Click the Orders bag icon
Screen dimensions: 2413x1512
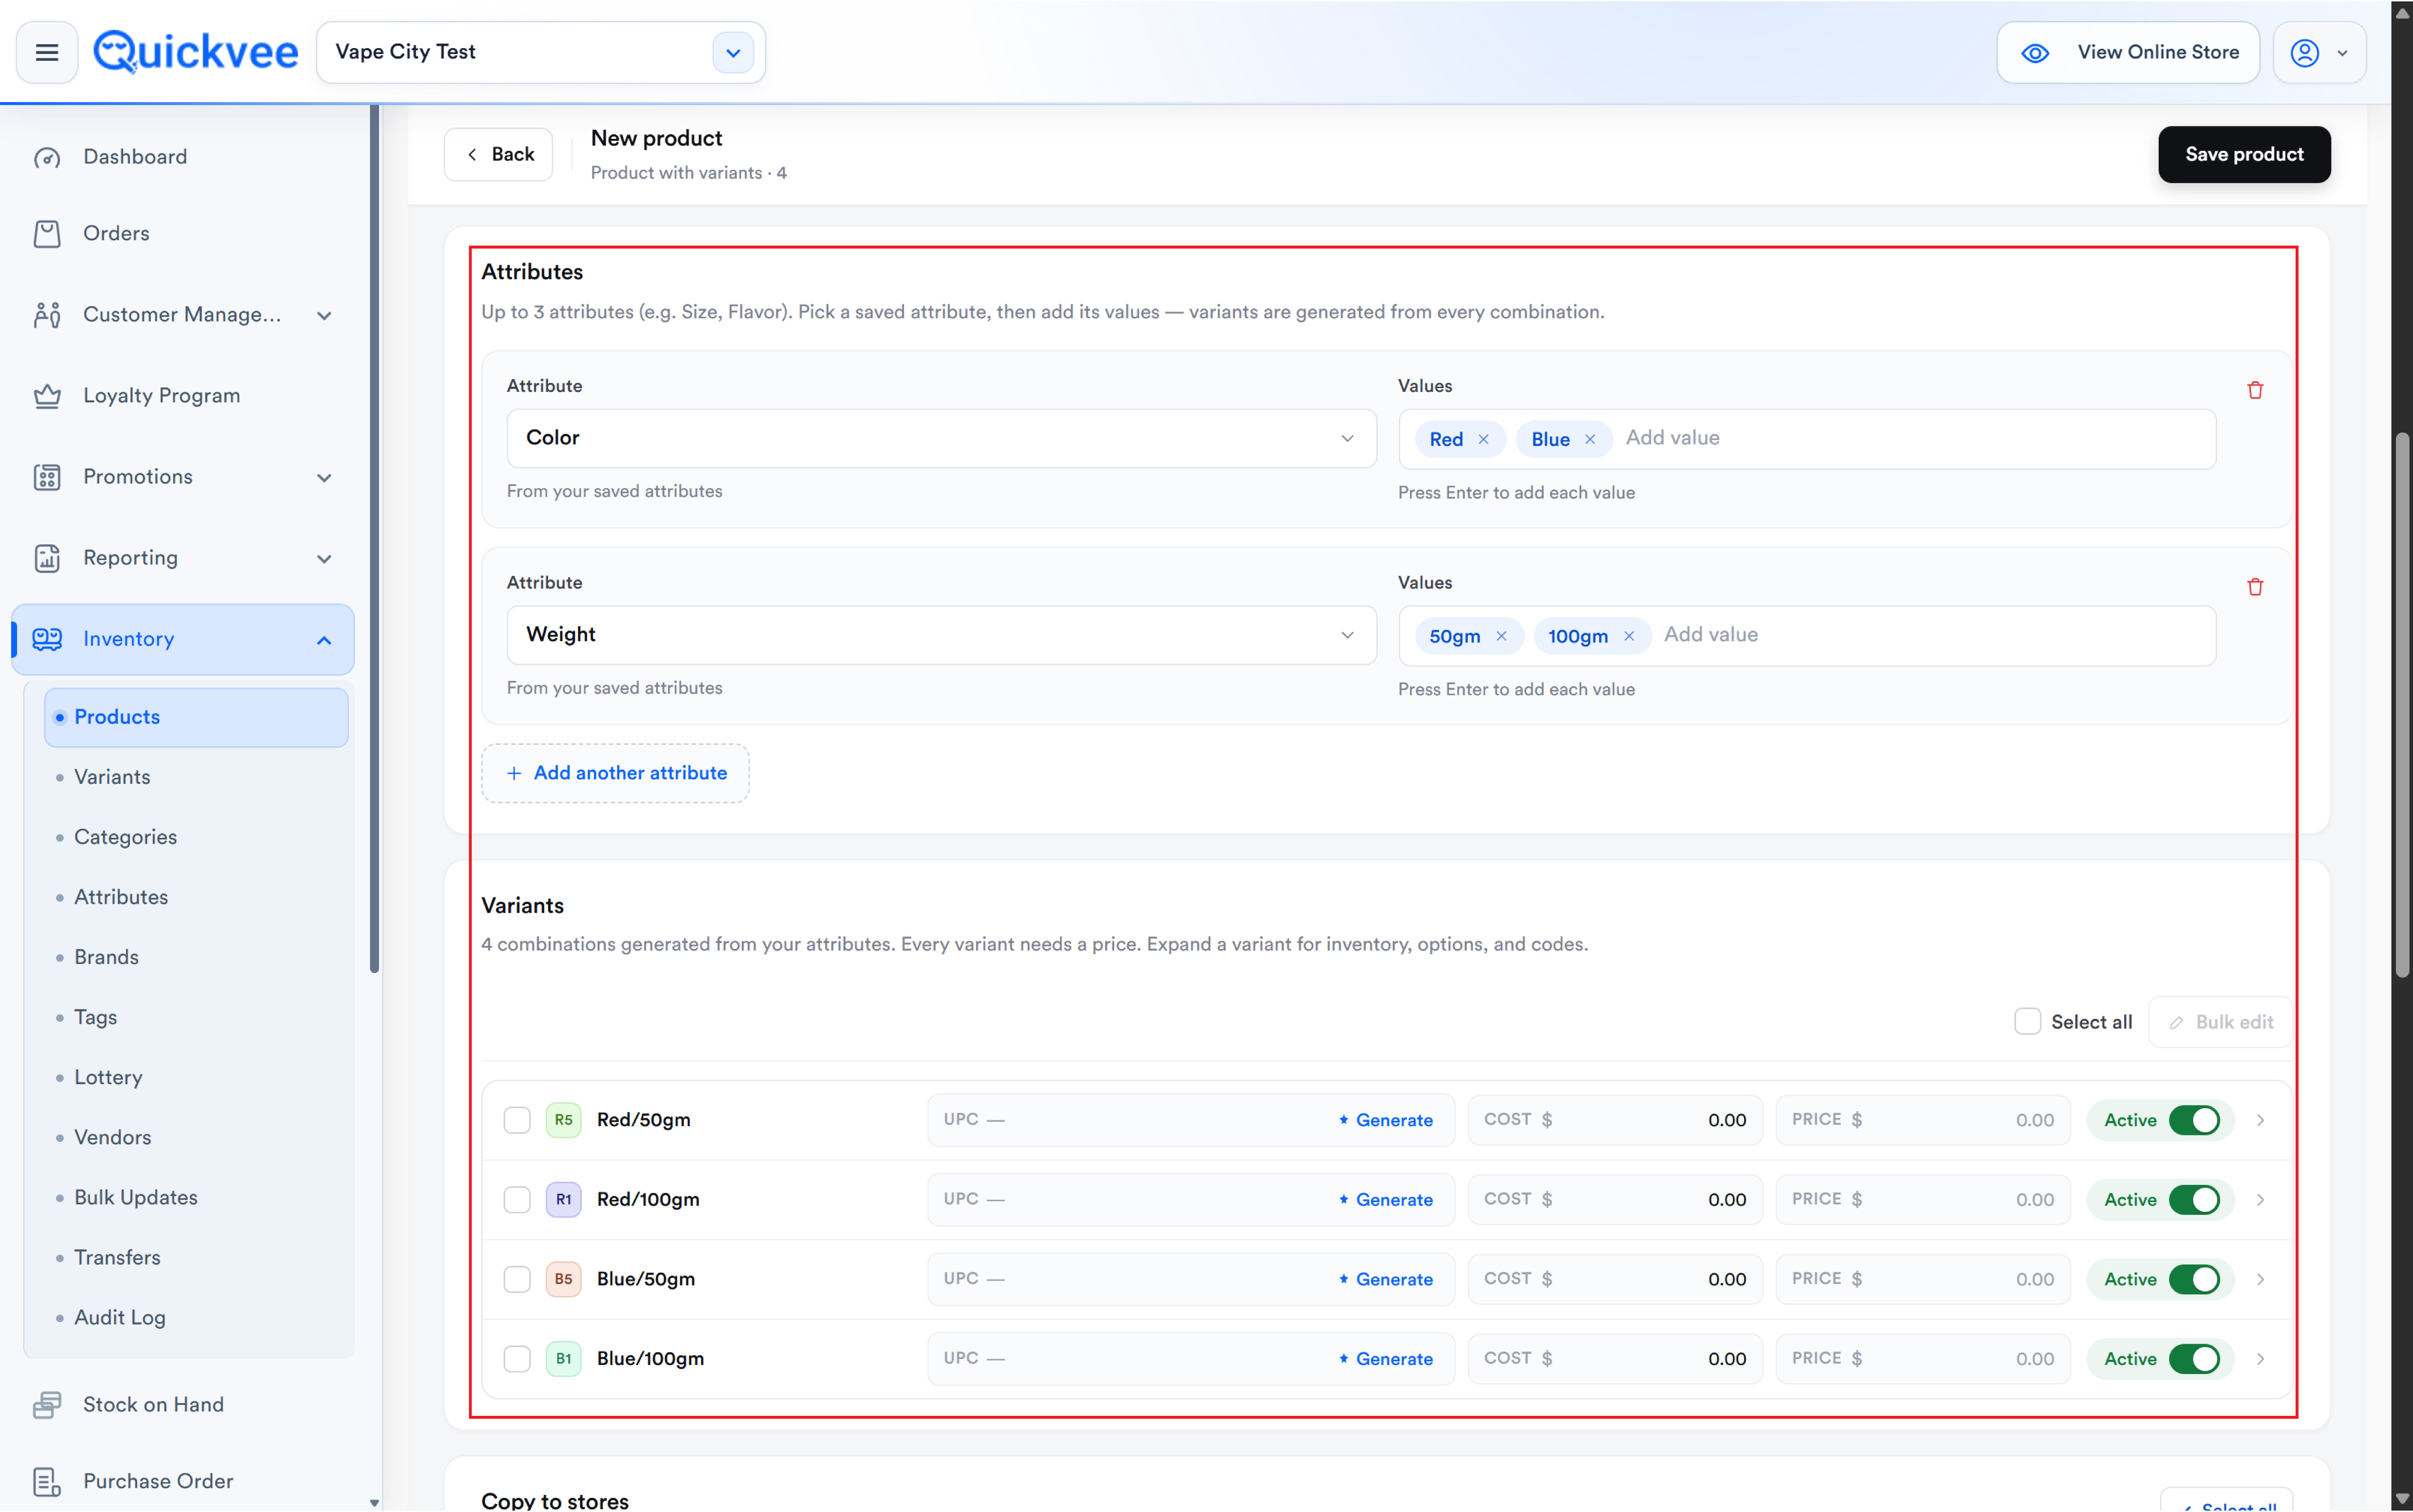point(47,234)
